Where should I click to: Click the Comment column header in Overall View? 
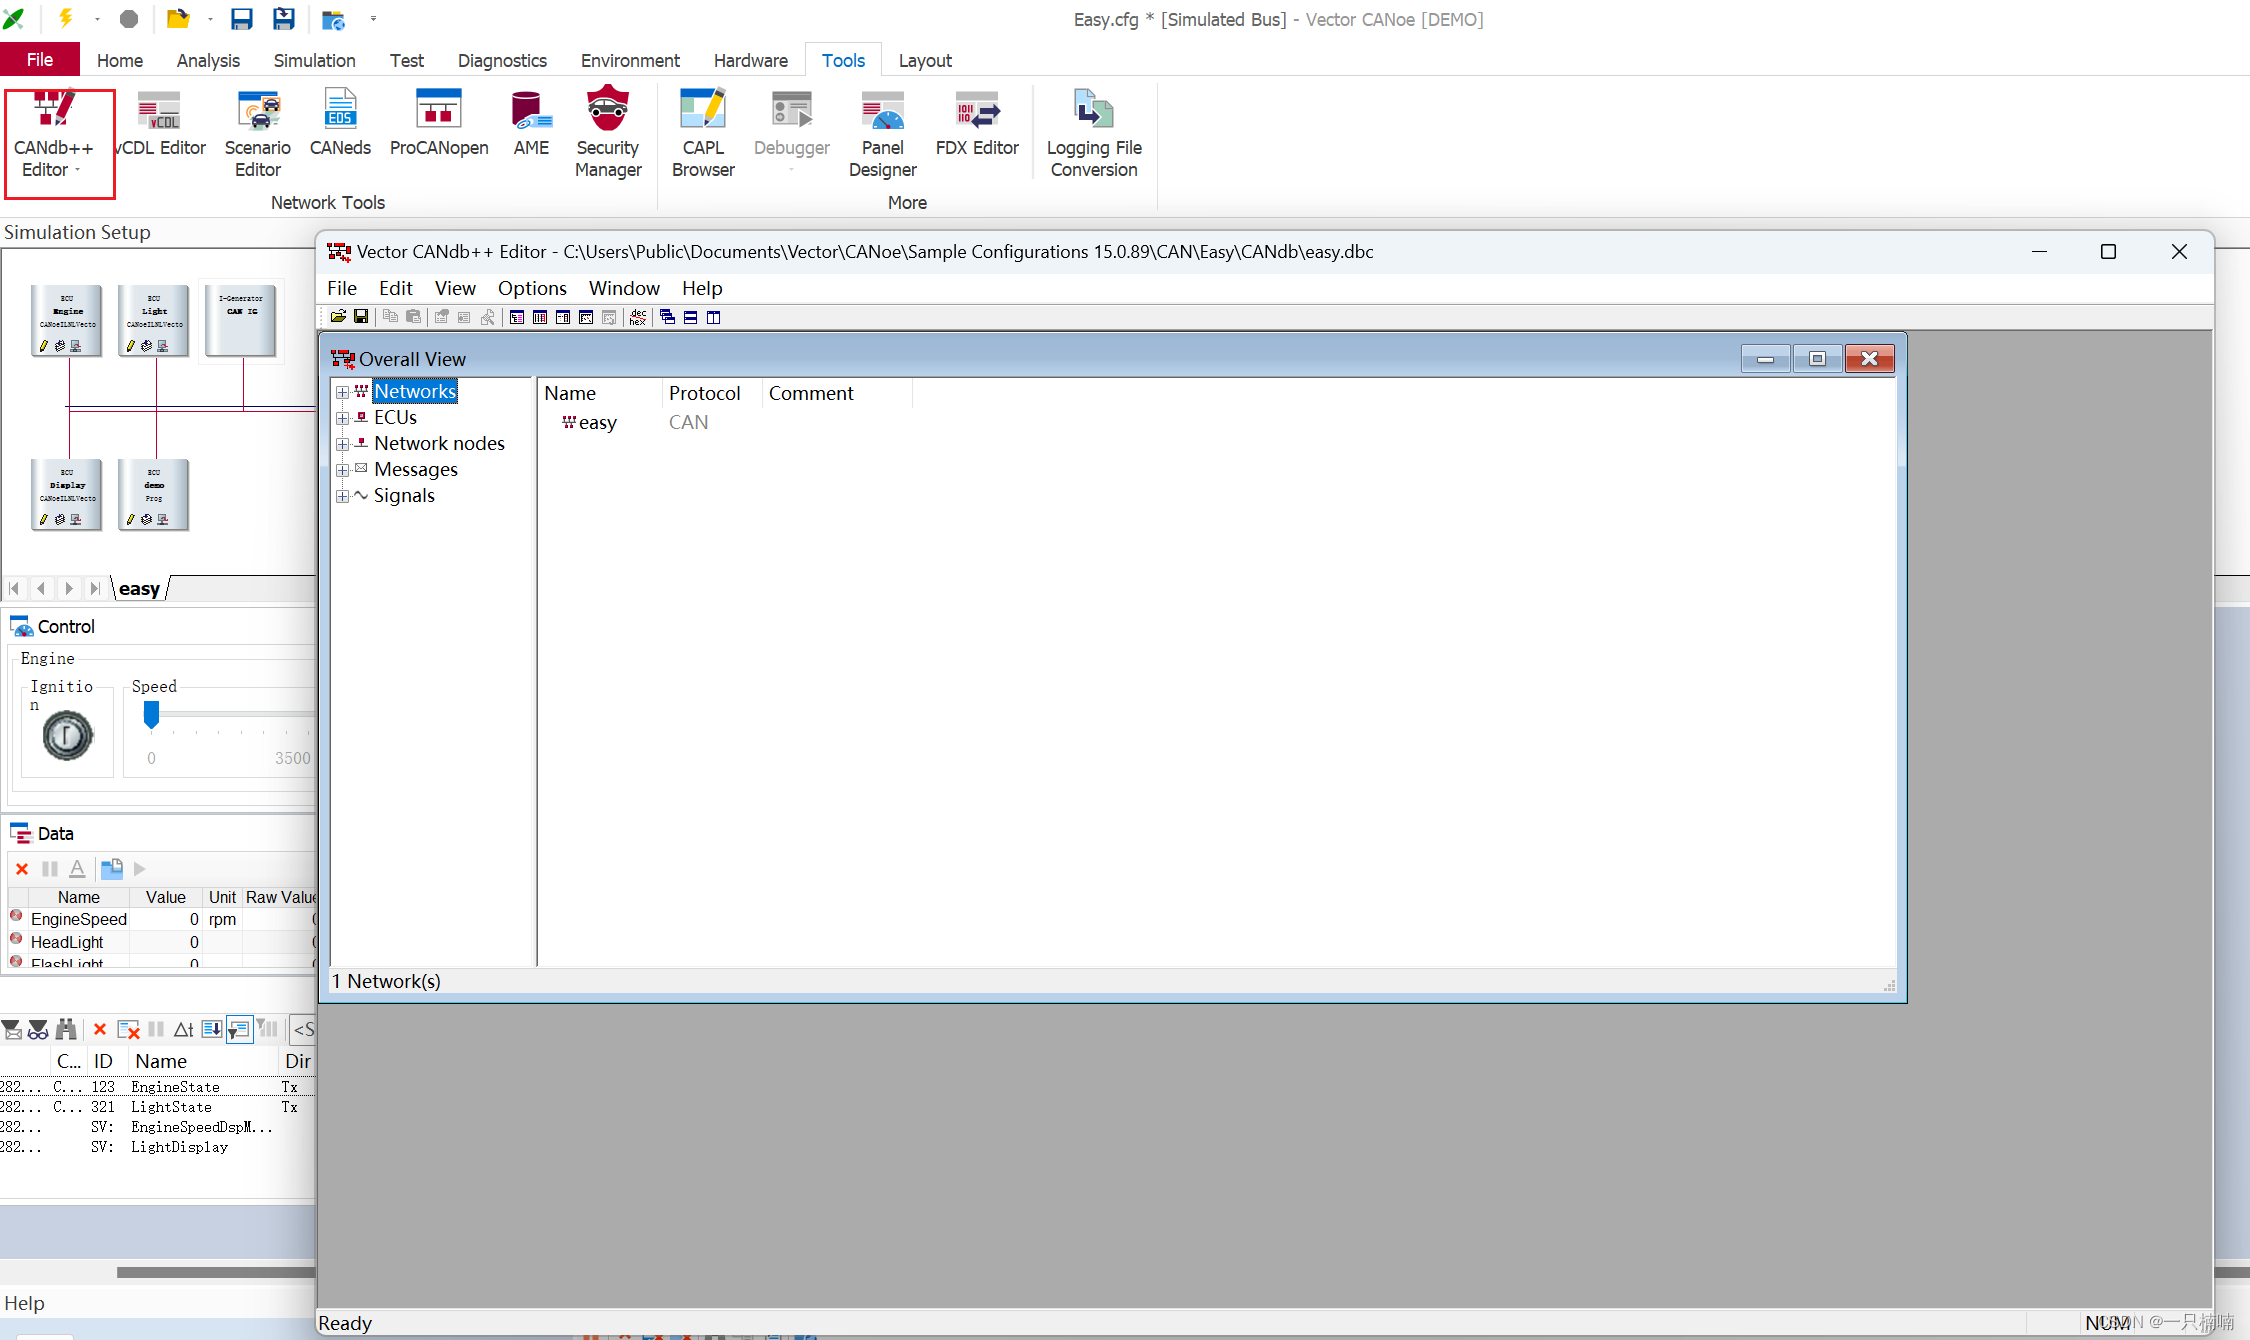click(837, 393)
